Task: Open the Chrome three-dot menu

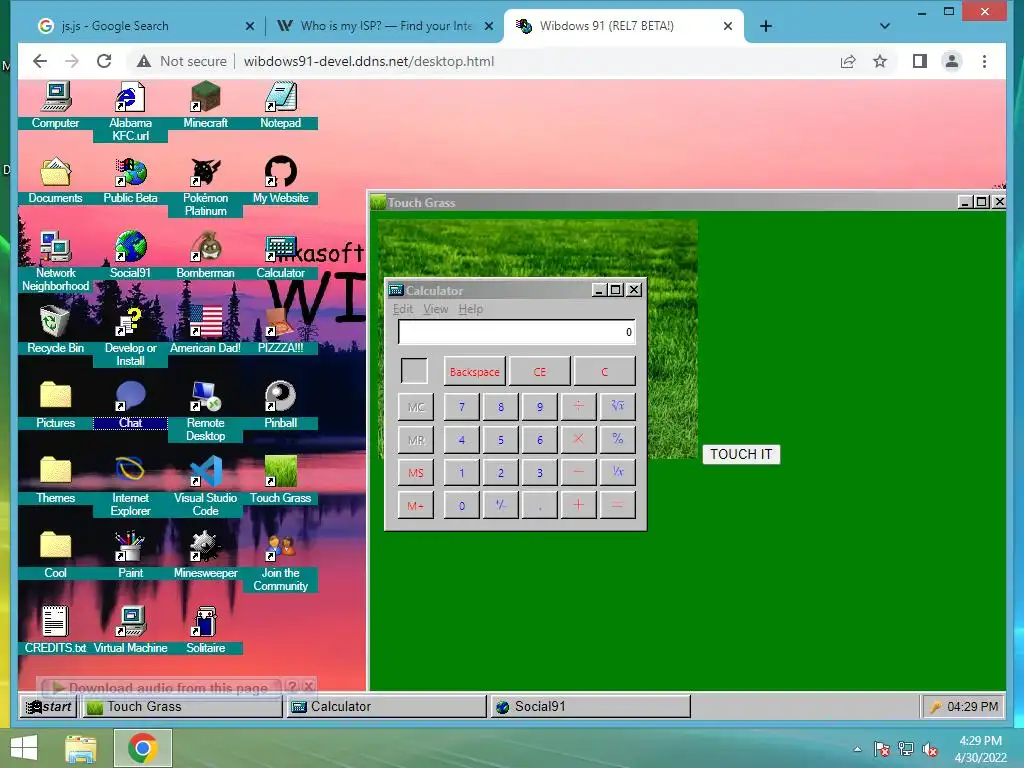Action: [x=984, y=61]
